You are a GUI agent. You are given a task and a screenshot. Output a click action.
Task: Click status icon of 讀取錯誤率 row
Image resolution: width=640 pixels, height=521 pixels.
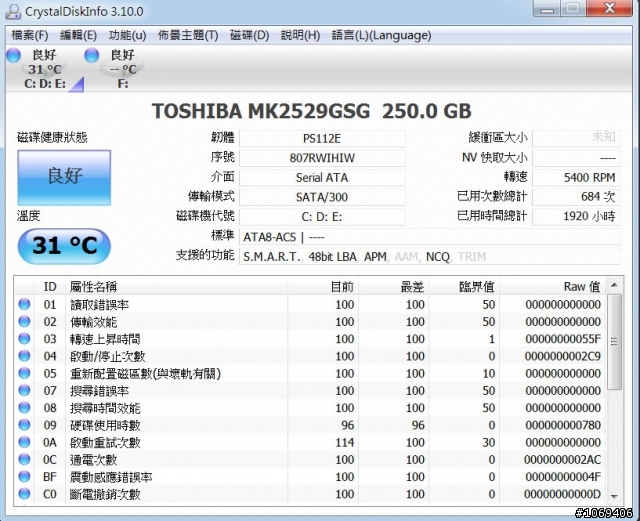24,304
